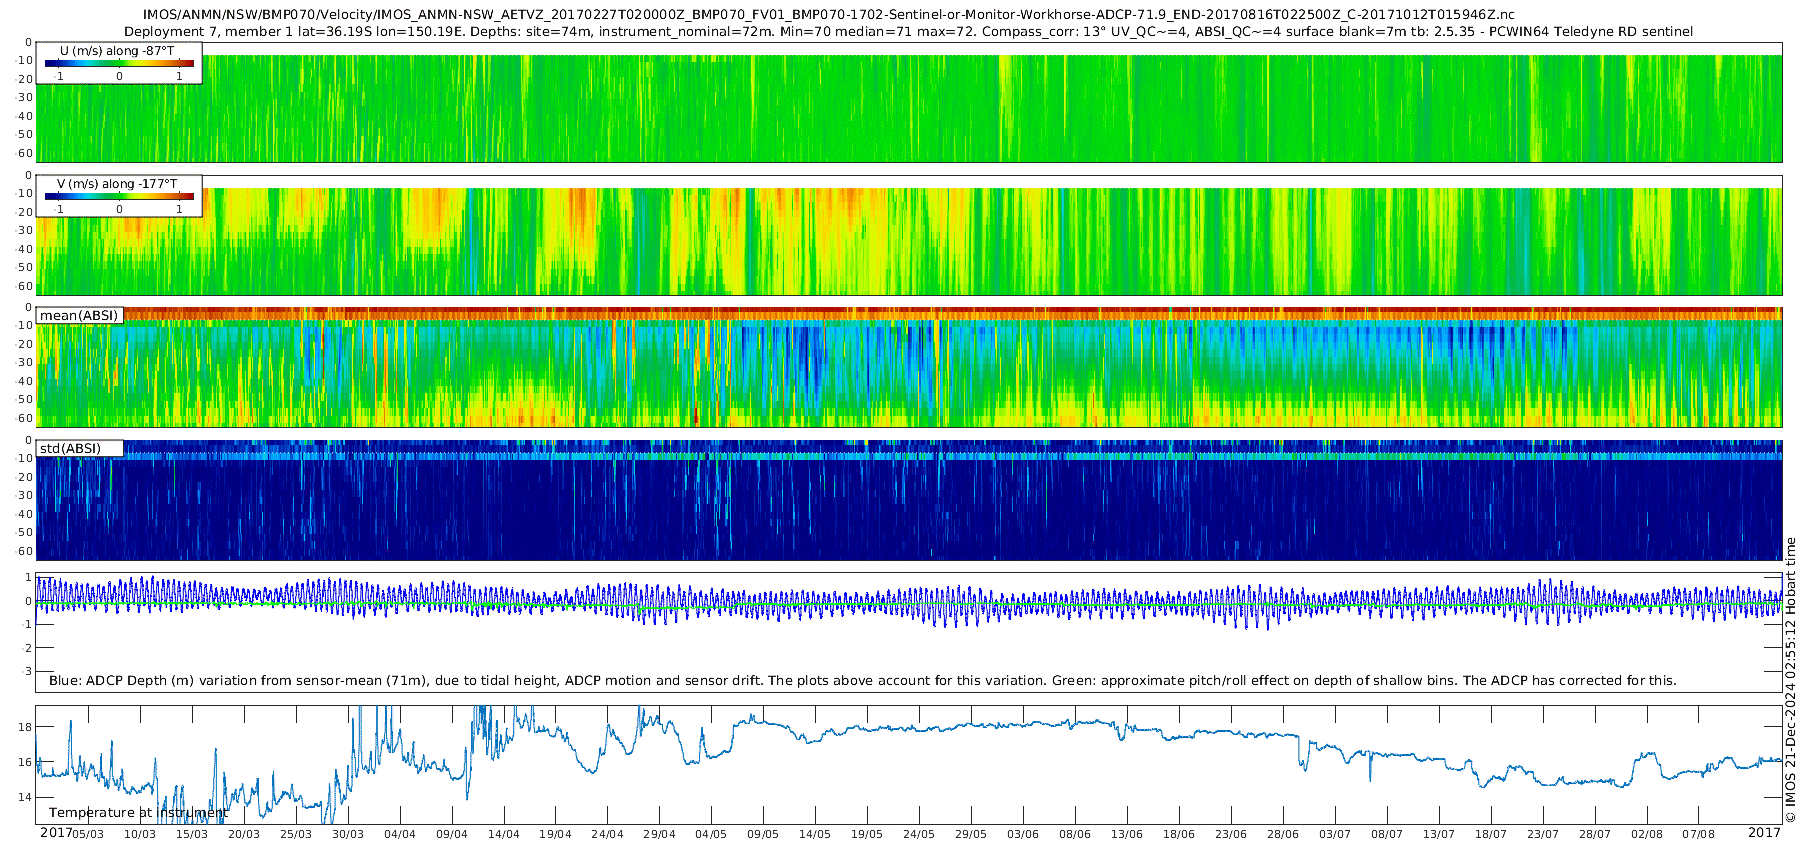
Task: Click inside the U velocity heatmap
Action: pyautogui.click(x=900, y=110)
